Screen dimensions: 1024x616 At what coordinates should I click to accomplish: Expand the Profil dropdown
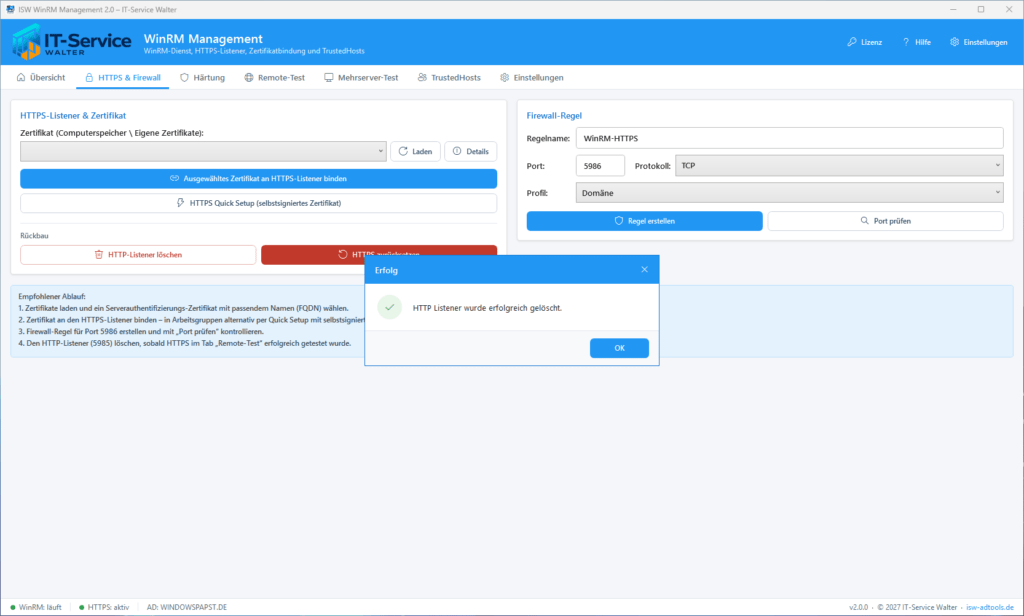[x=790, y=193]
